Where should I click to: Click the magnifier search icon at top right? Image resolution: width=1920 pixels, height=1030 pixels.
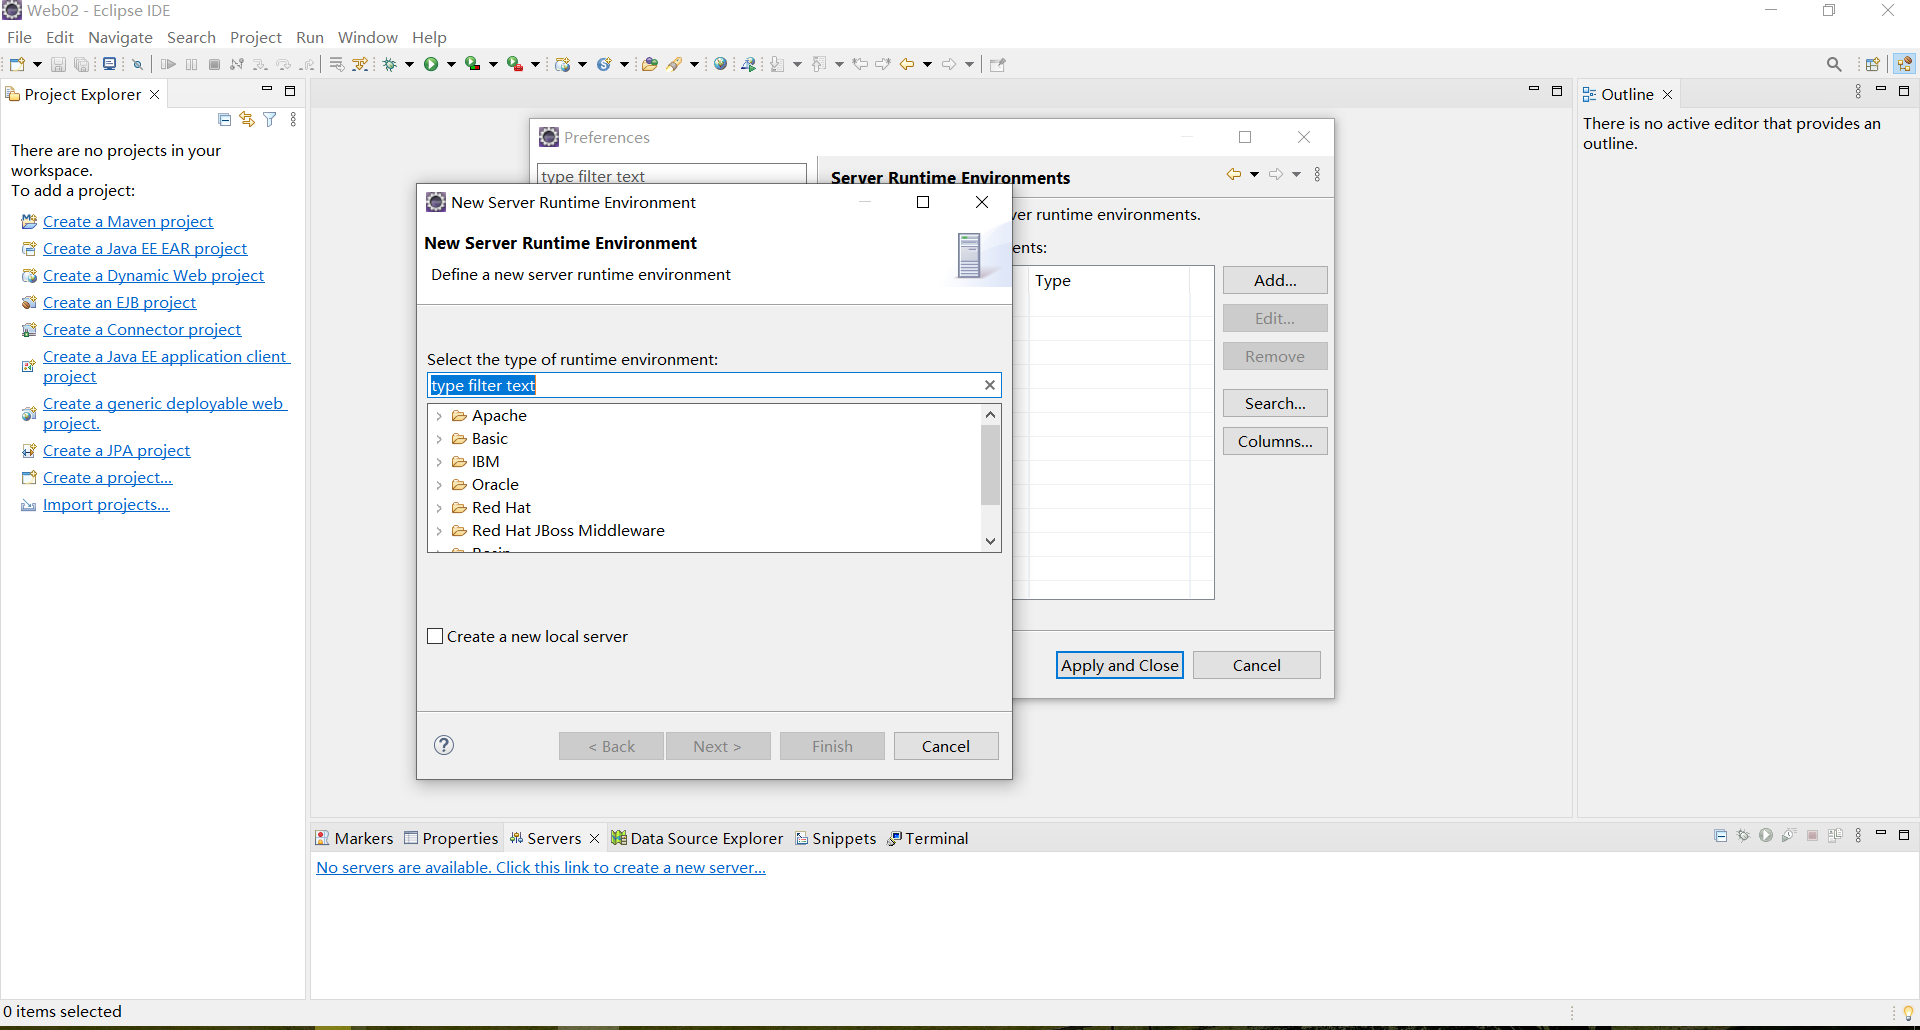pos(1834,64)
